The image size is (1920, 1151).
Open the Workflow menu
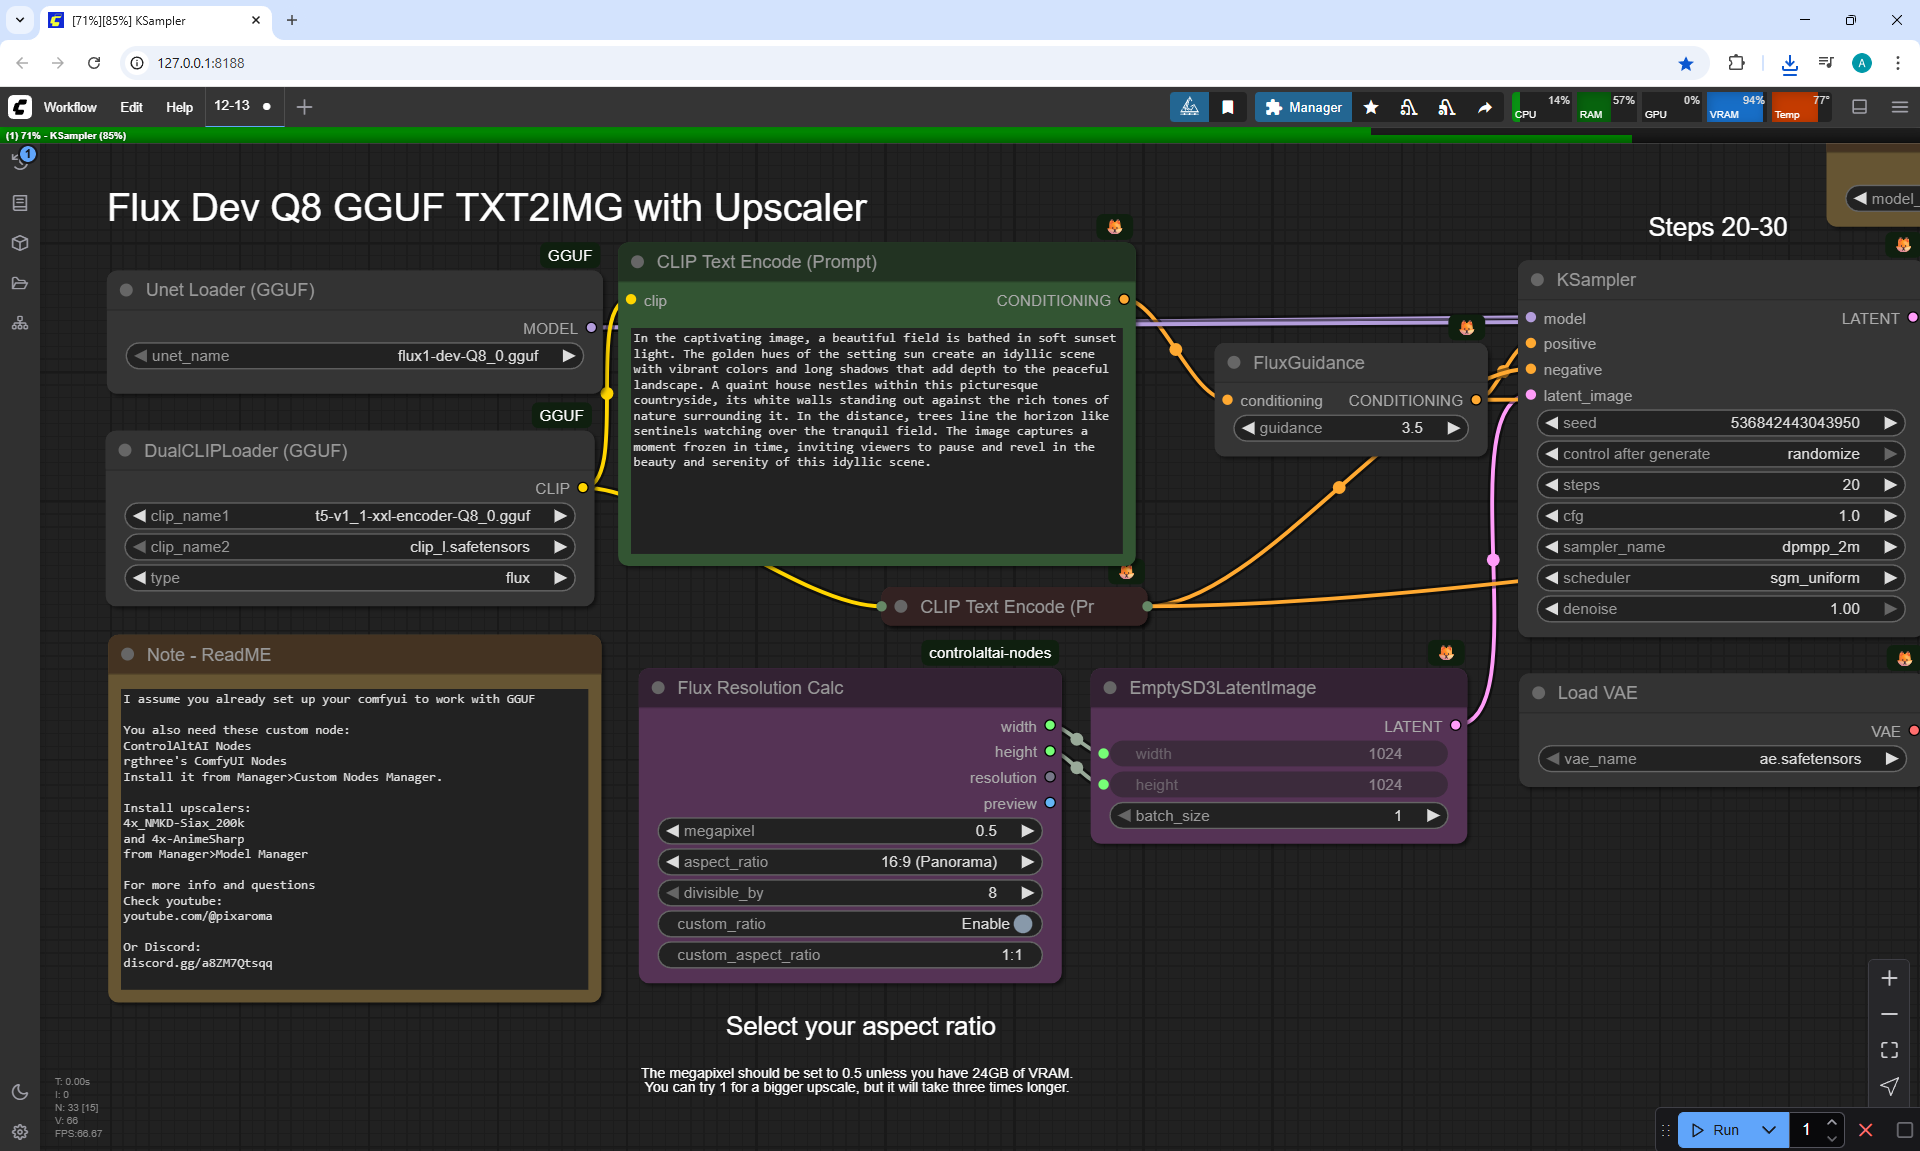(70, 107)
